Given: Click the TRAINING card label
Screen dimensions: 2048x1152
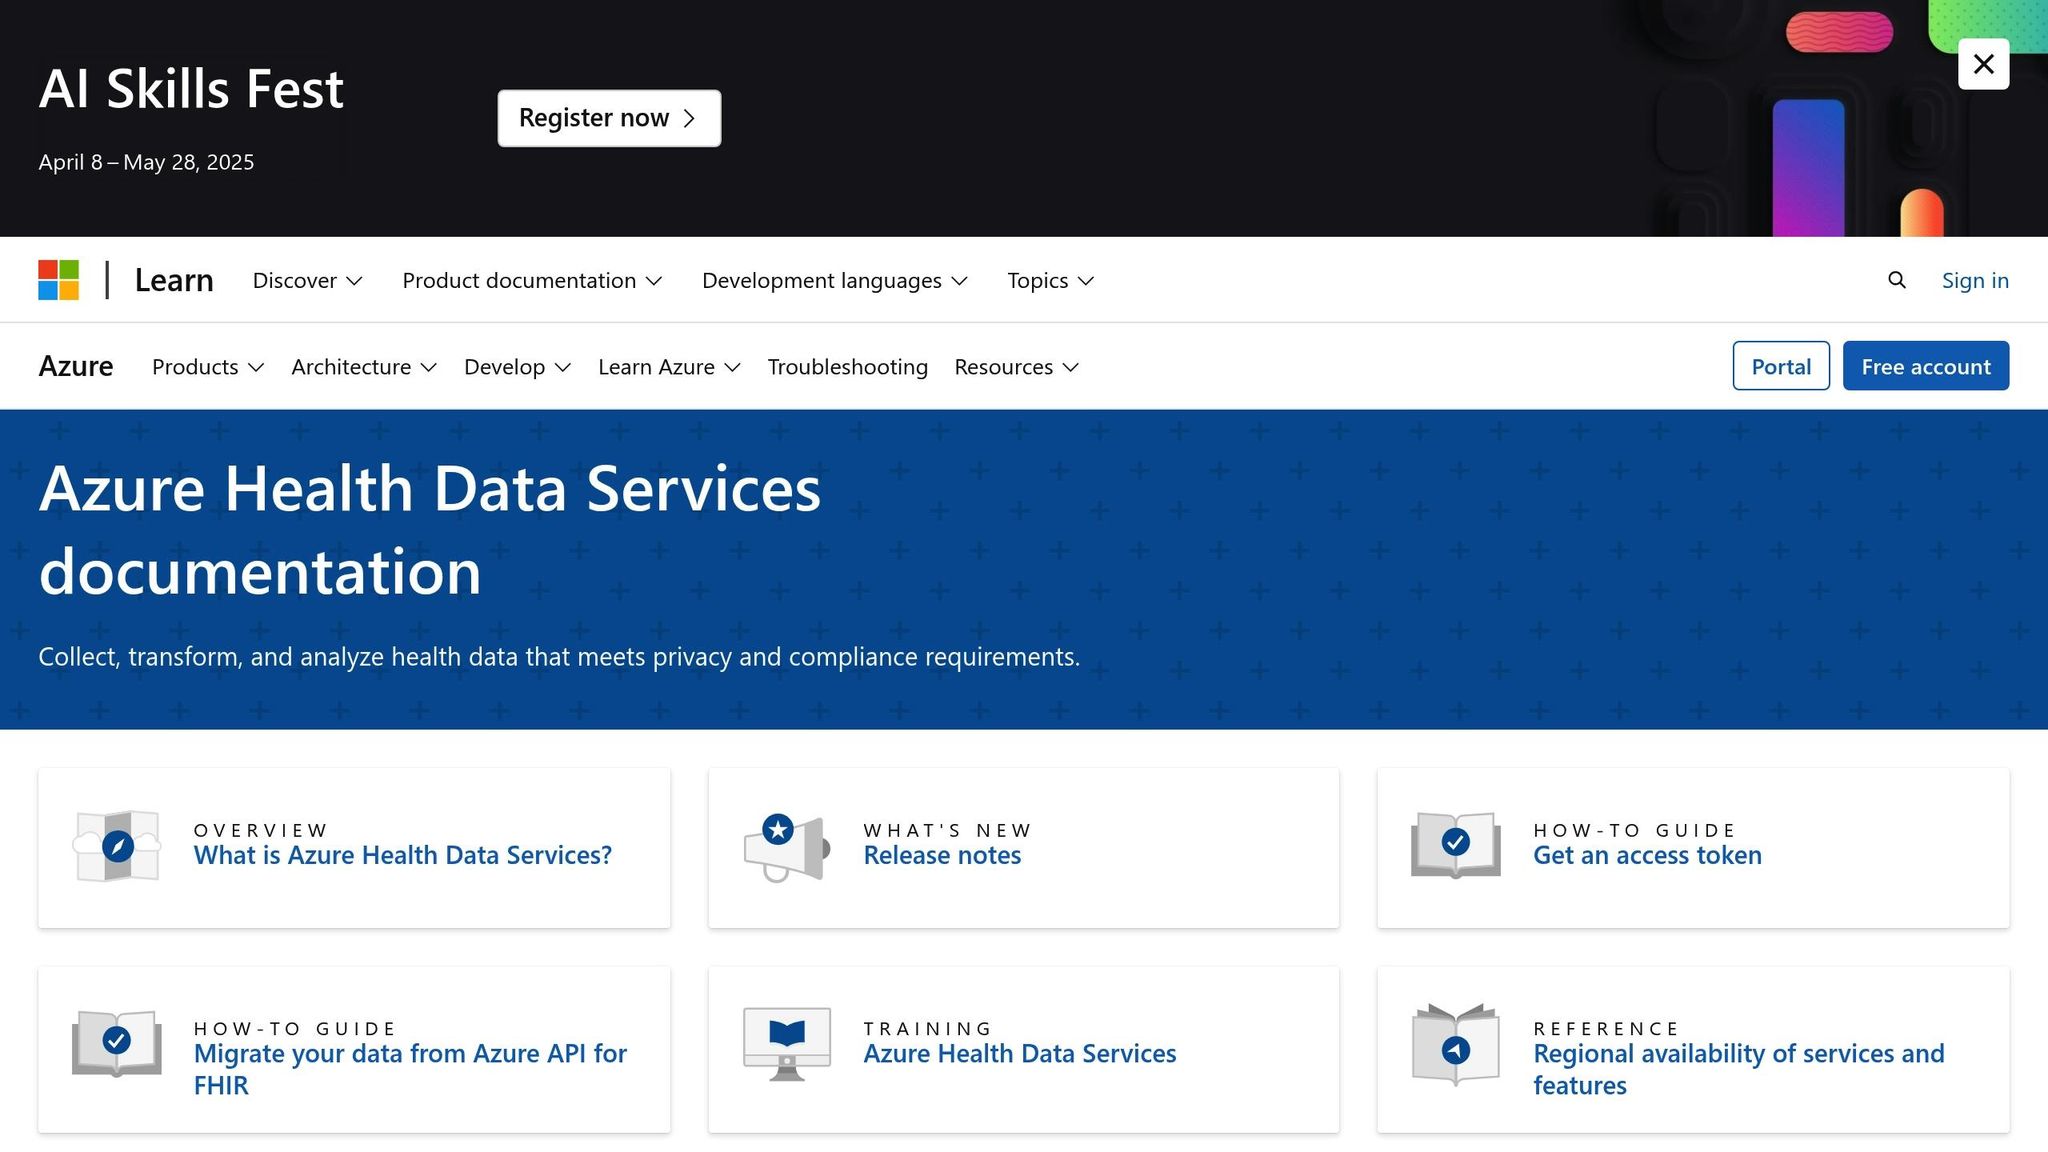Looking at the screenshot, I should [x=927, y=1028].
